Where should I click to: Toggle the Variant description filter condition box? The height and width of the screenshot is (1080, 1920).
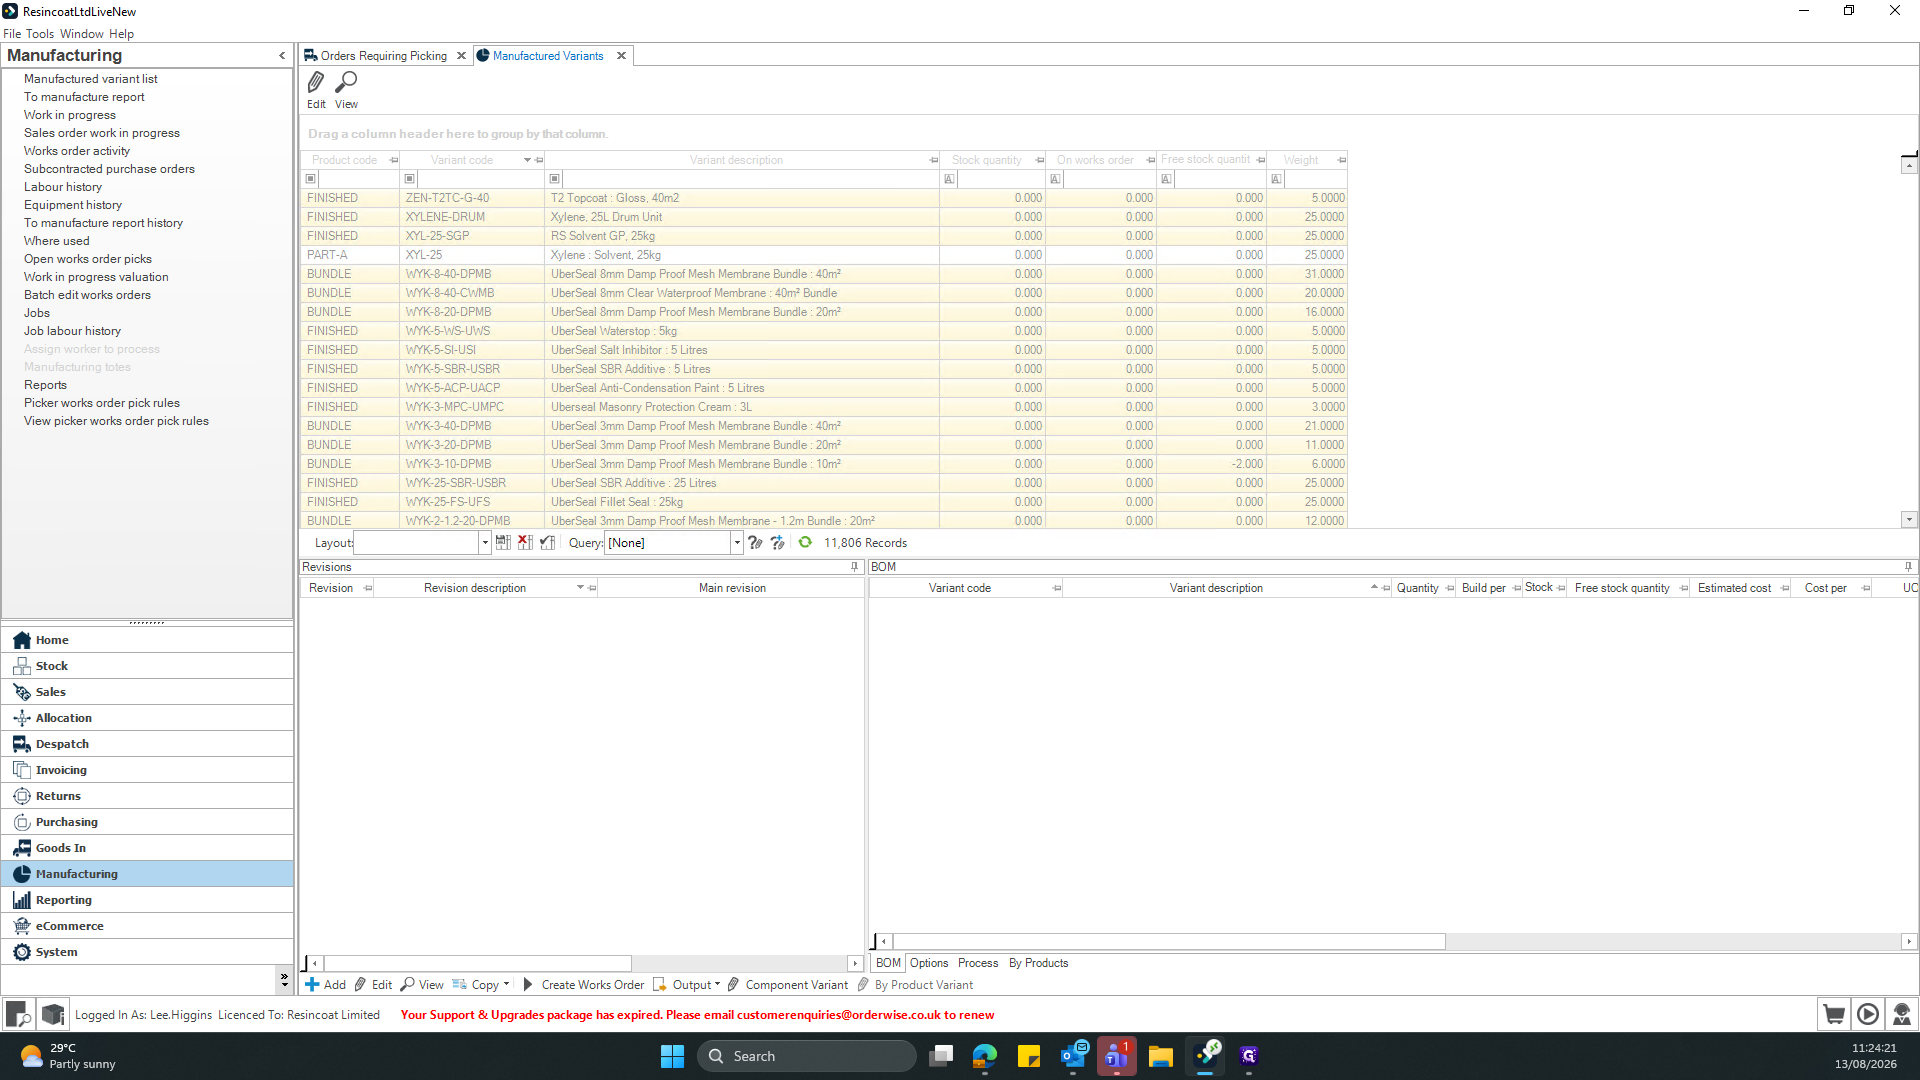pos(555,179)
